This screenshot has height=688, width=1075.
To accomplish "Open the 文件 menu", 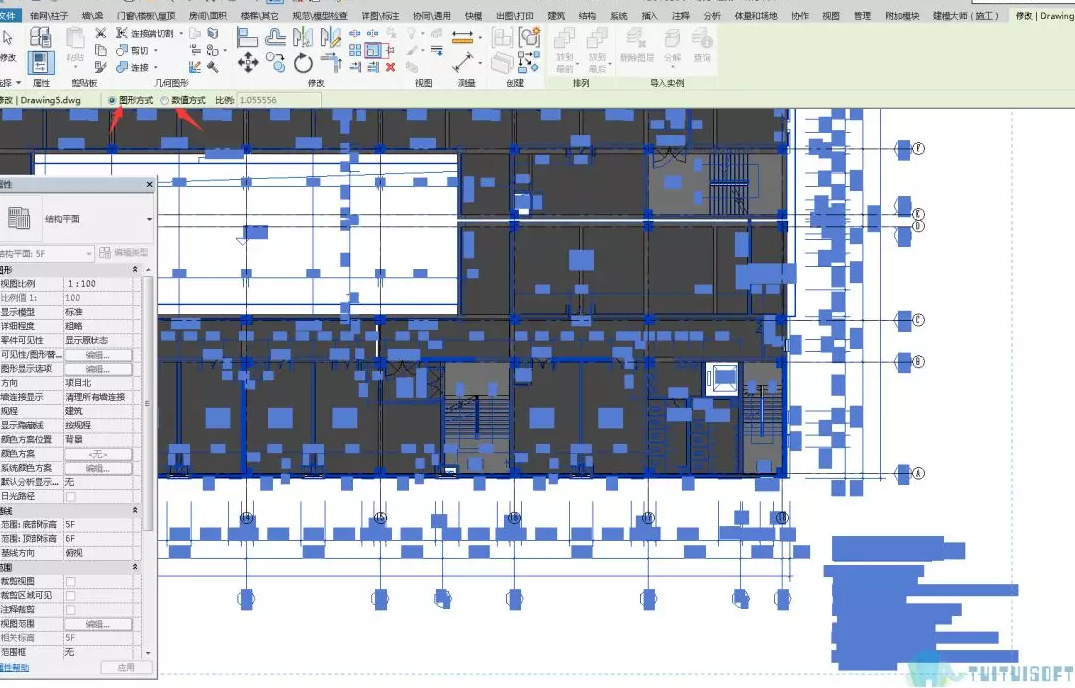I will pyautogui.click(x=8, y=15).
